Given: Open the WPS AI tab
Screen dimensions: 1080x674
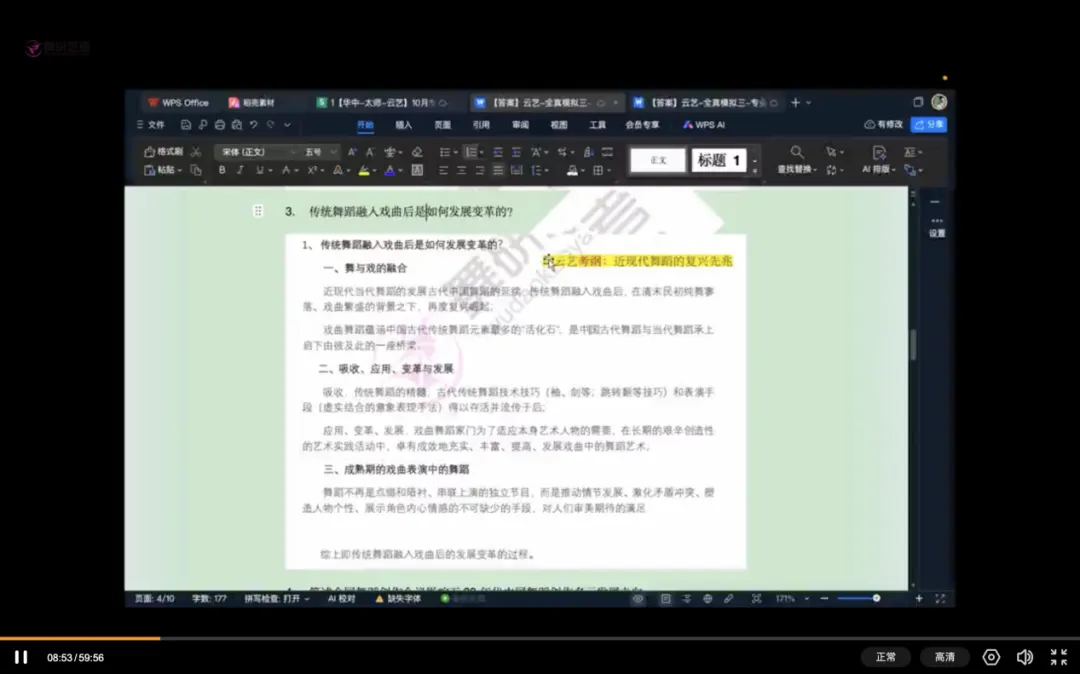Looking at the screenshot, I should click(704, 125).
